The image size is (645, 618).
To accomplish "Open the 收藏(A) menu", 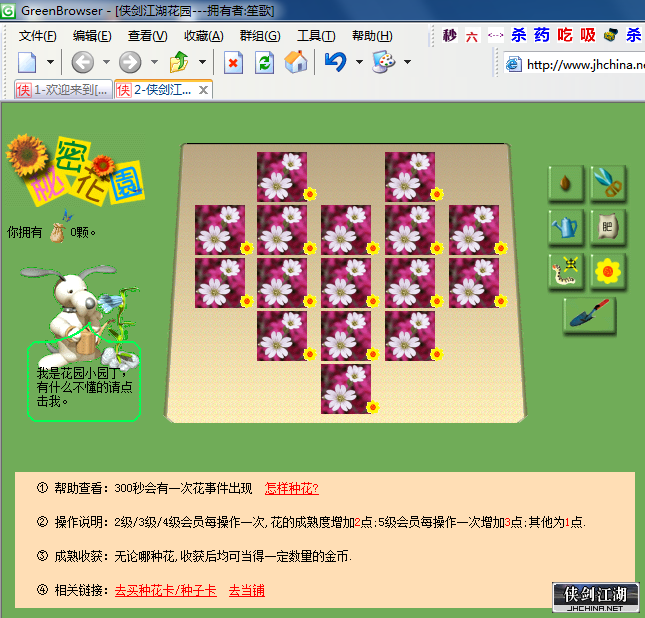I will point(204,36).
